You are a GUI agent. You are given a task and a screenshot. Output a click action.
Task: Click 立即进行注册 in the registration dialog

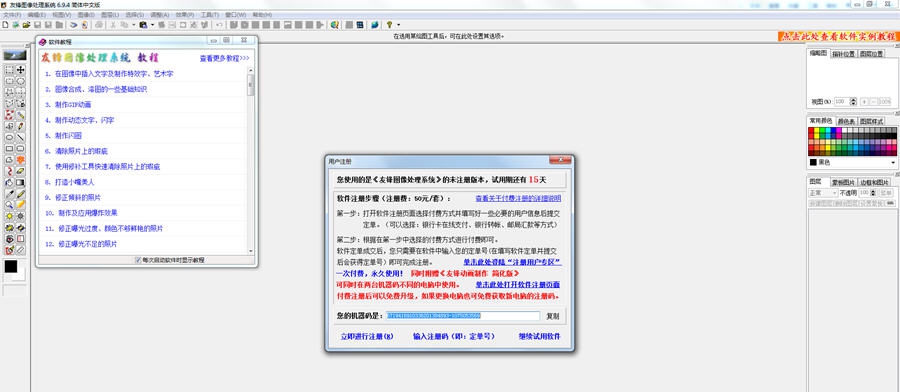[366, 336]
